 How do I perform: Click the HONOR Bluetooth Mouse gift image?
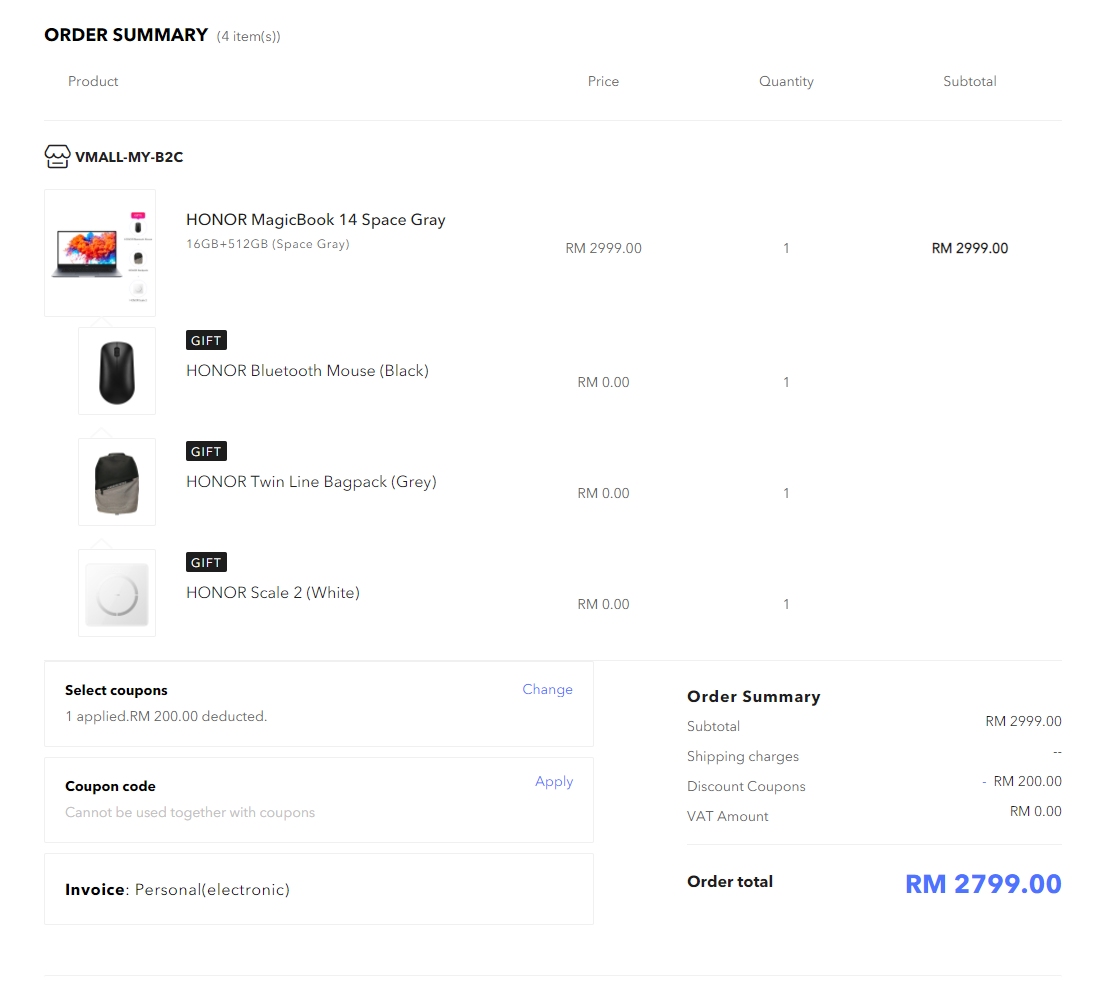pyautogui.click(x=117, y=371)
